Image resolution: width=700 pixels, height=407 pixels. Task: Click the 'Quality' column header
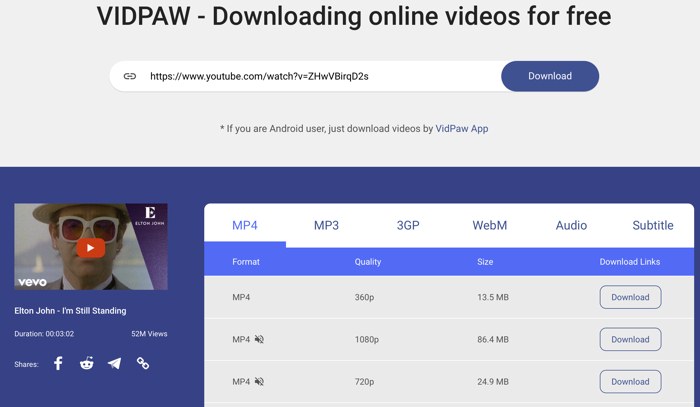(x=368, y=262)
